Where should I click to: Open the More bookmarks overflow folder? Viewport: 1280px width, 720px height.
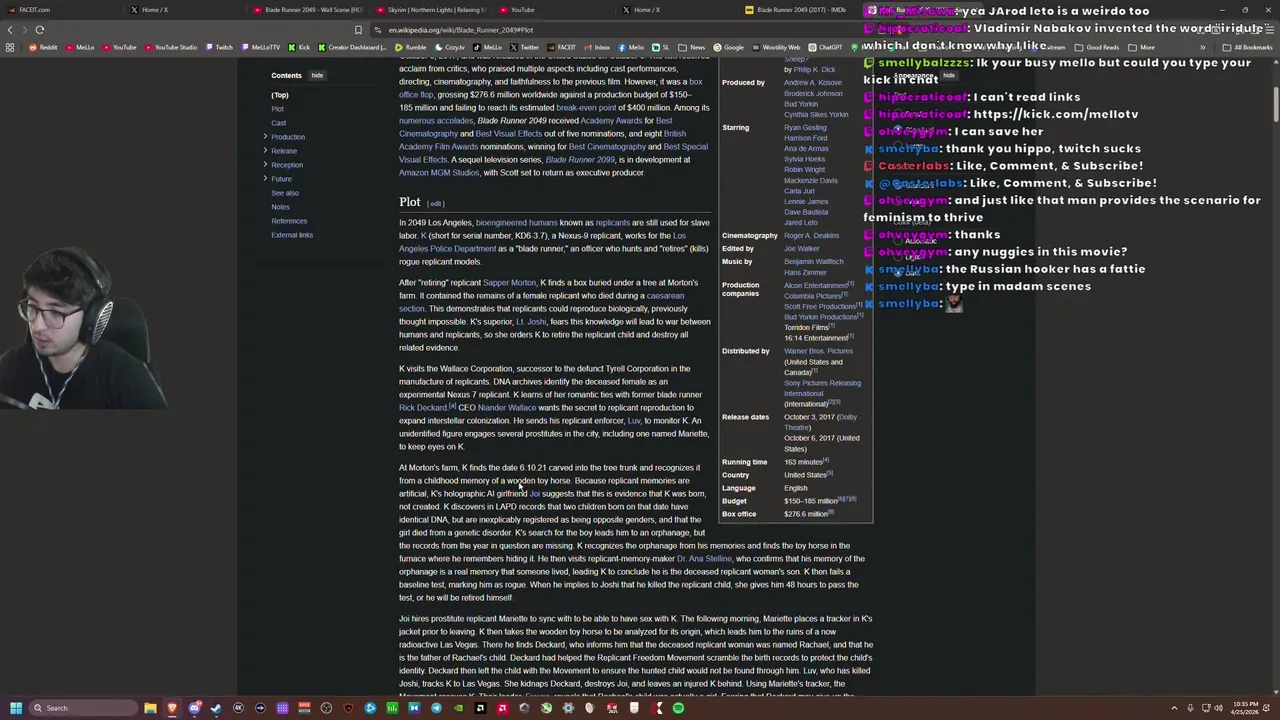1141,47
